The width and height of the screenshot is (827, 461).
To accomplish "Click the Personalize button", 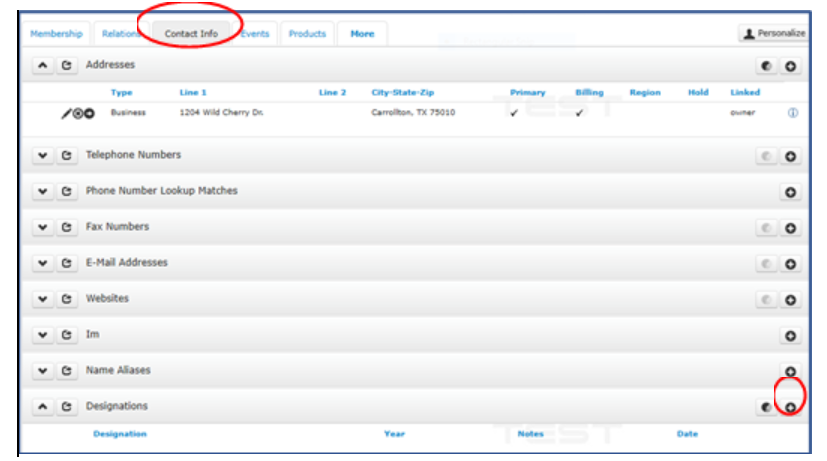I will tap(773, 34).
